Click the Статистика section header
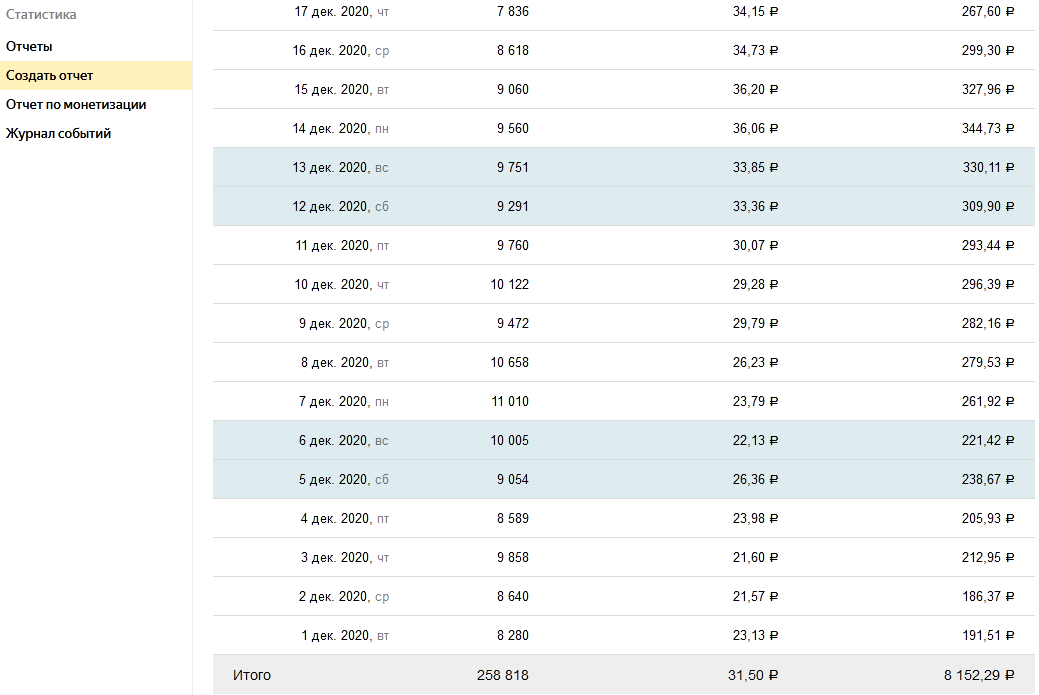 [41, 15]
